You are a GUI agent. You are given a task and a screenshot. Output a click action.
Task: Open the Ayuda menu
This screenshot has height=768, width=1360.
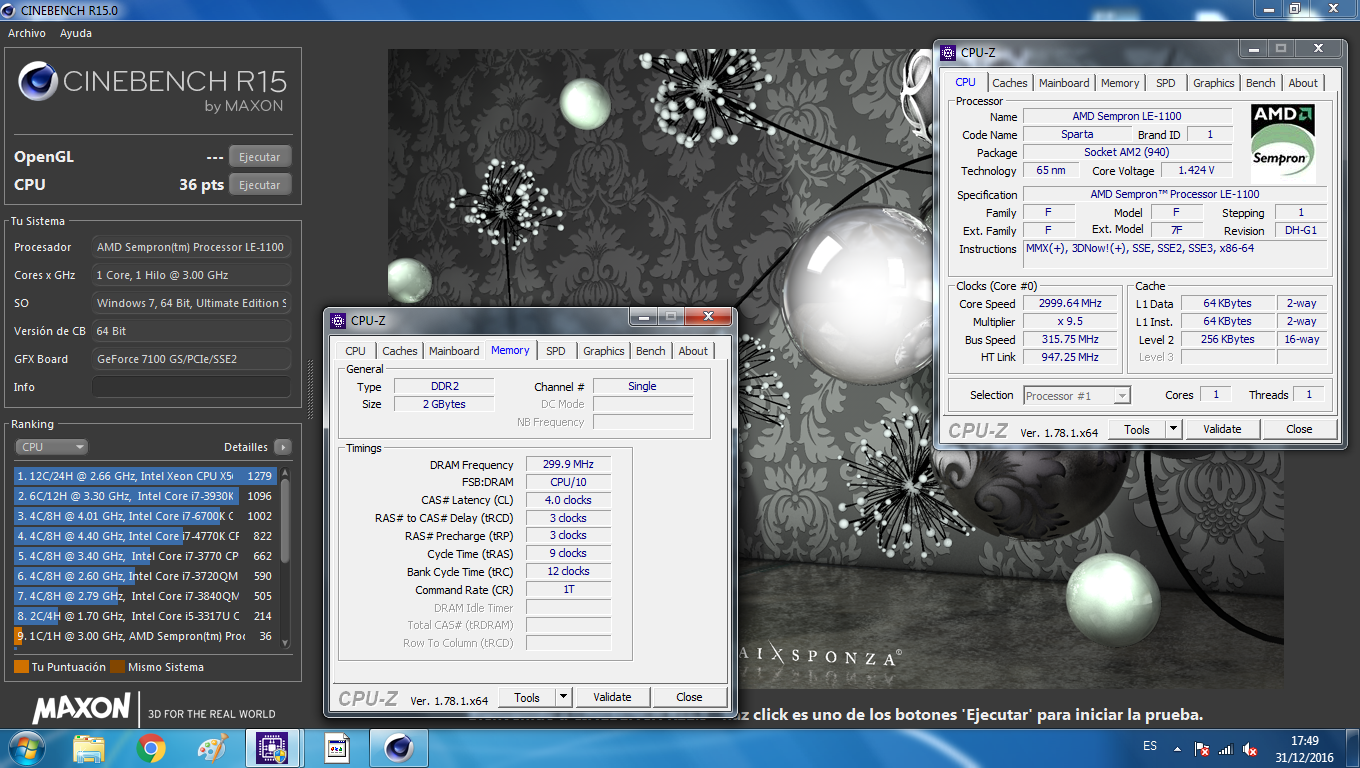(x=76, y=33)
